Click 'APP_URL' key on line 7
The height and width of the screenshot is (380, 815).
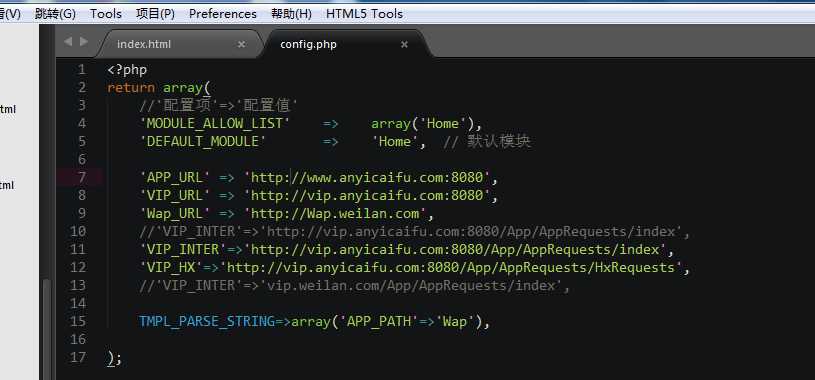(175, 178)
